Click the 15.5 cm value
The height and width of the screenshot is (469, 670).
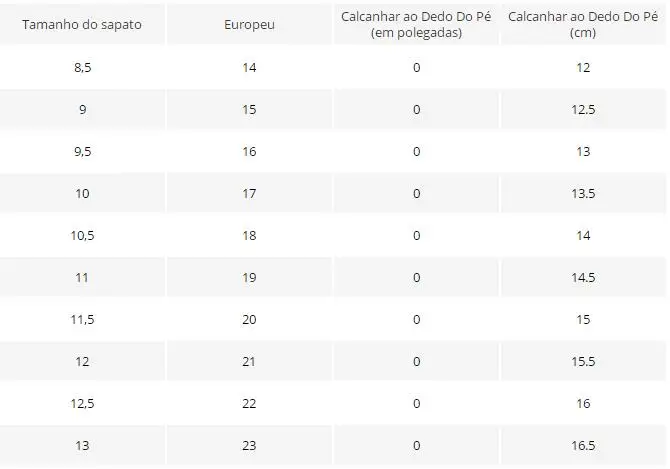point(583,362)
